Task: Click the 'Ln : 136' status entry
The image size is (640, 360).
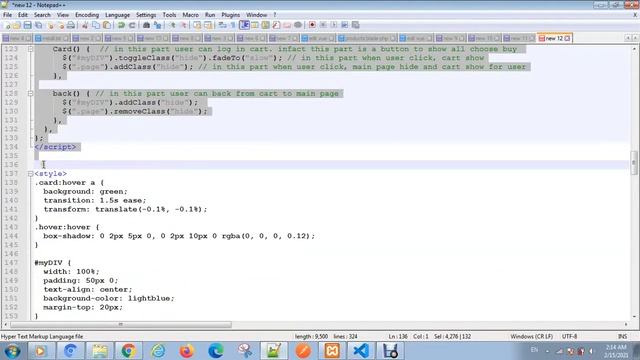Action: click(398, 336)
